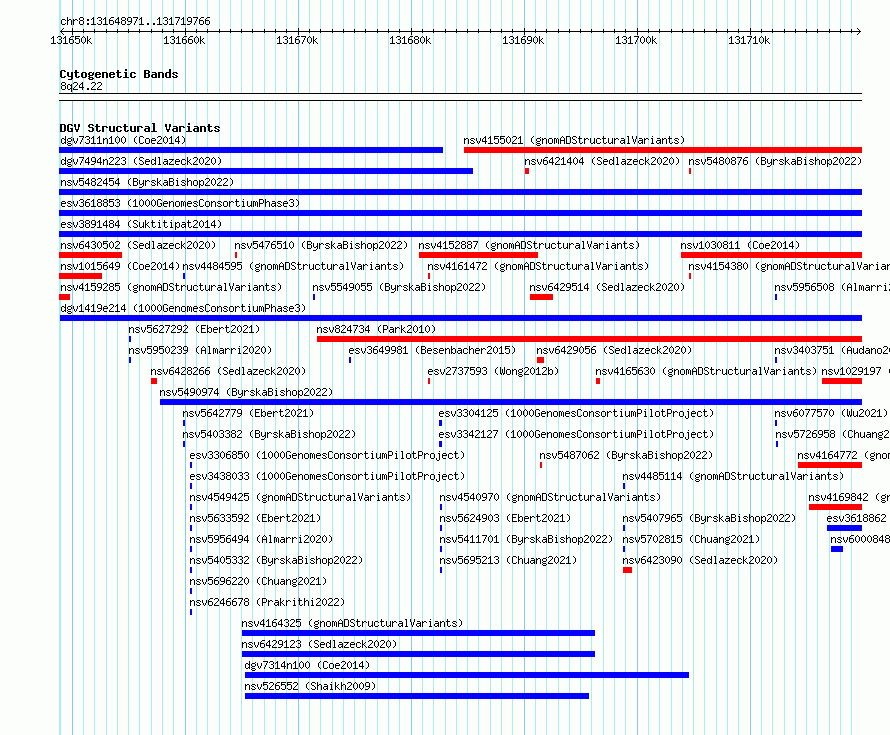Select nsv6429056 (Sedlazeck2020) label
Image resolution: width=890 pixels, height=735 pixels.
coord(614,350)
